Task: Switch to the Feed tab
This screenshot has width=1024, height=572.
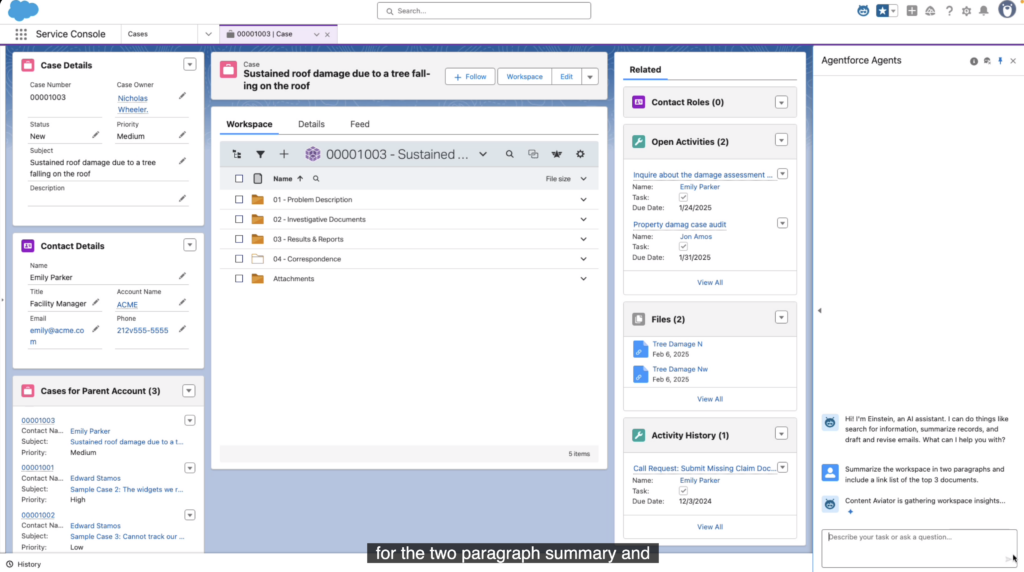Action: tap(359, 124)
